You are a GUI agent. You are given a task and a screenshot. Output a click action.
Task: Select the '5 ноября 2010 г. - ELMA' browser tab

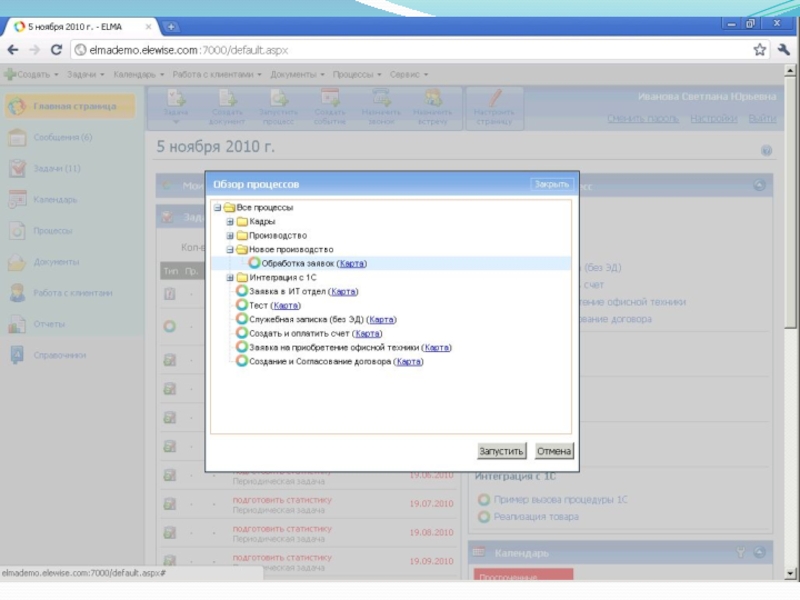point(80,26)
